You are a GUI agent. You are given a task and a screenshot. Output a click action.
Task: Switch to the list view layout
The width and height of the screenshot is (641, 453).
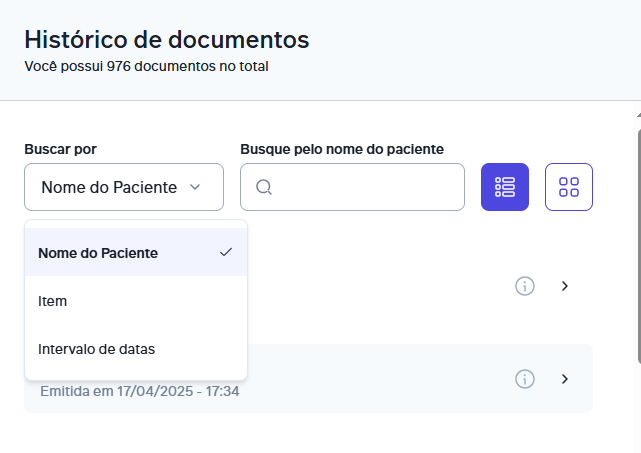click(505, 187)
